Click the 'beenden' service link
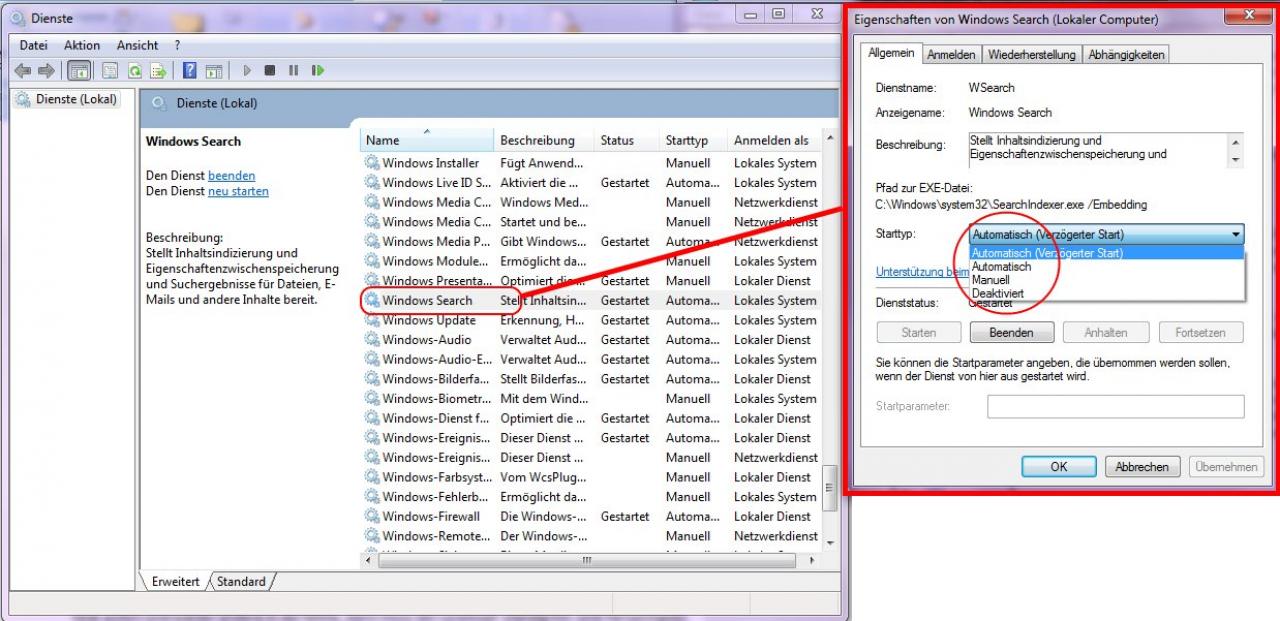This screenshot has height=621, width=1280. click(231, 175)
